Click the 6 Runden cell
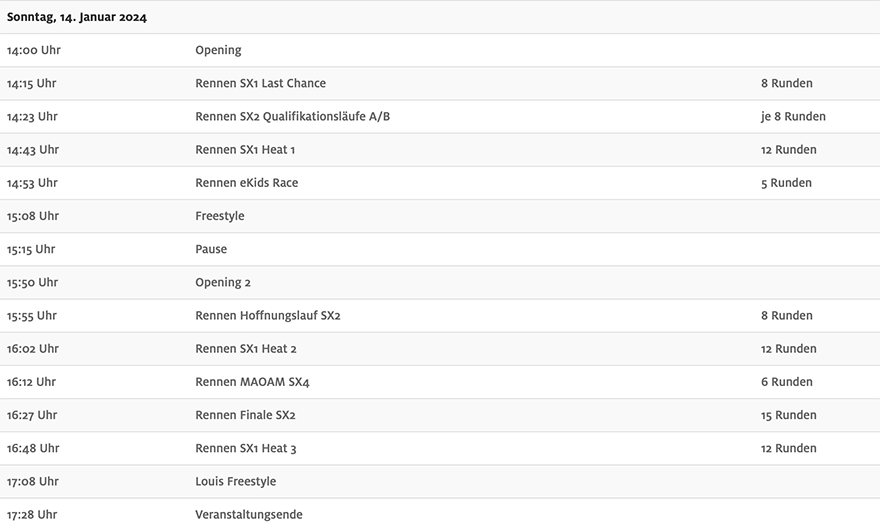This screenshot has height=530, width=880. point(787,382)
